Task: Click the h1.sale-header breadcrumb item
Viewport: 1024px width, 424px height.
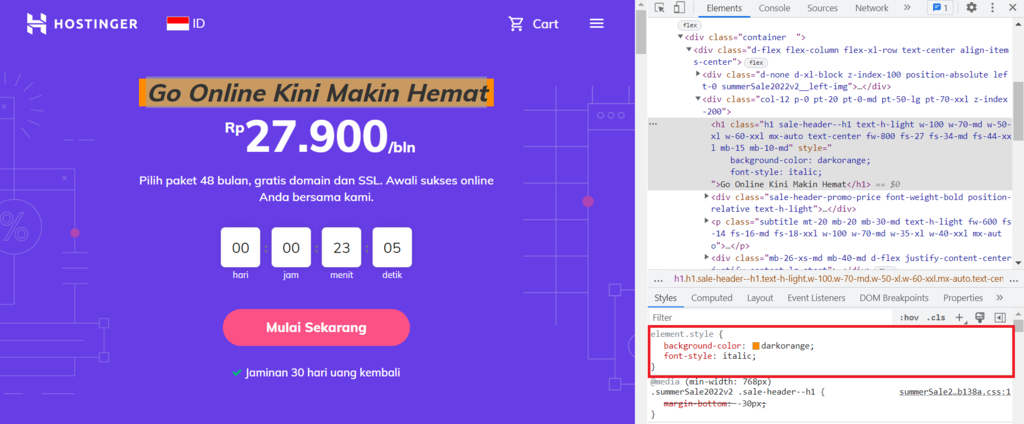Action: (838, 279)
